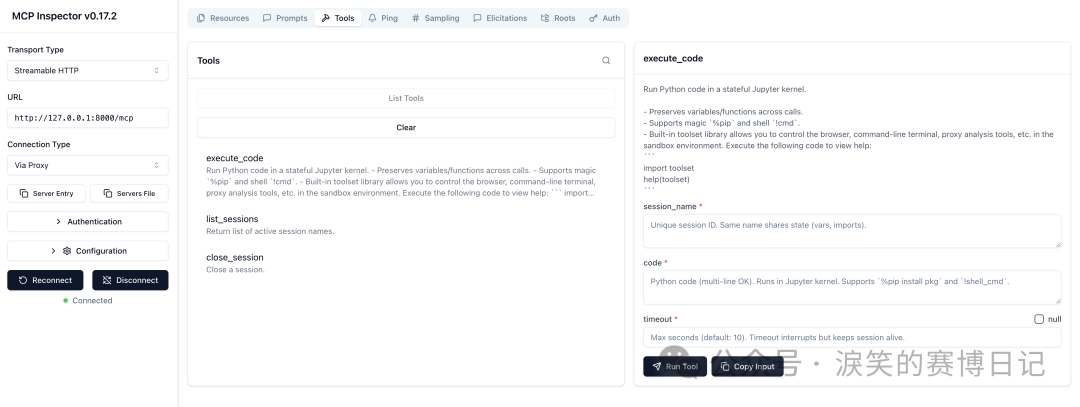Focus the session_name text area
Viewport: 1080px width, 407px height.
pyautogui.click(x=852, y=231)
